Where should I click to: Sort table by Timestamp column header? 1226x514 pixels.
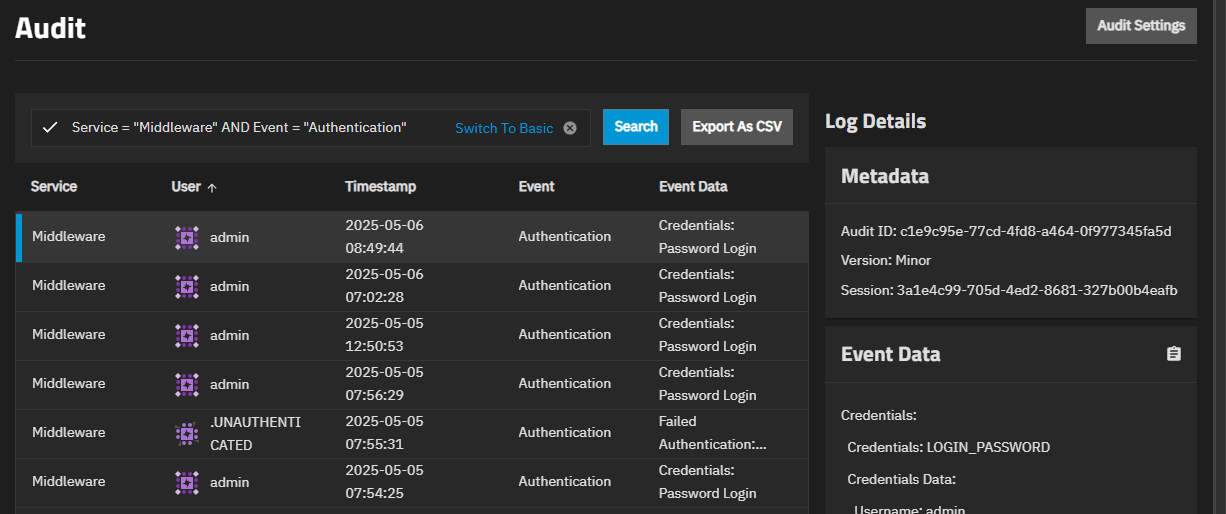(x=380, y=187)
